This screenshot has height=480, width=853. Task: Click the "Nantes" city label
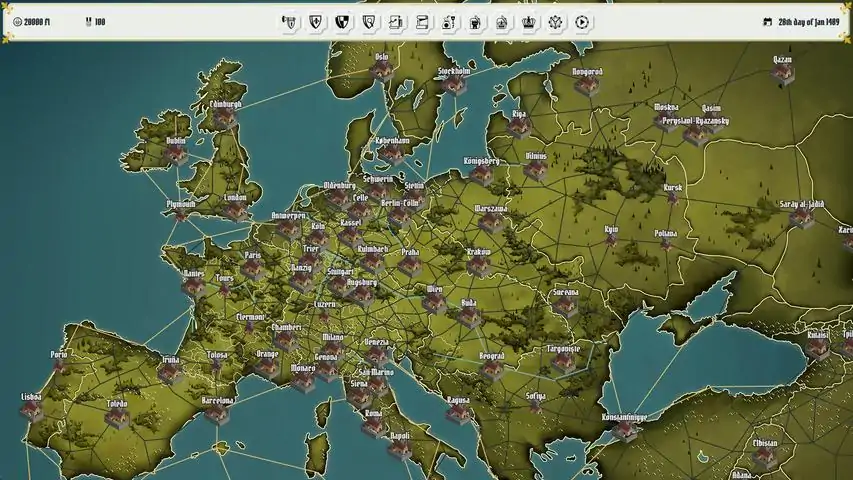[x=194, y=274]
